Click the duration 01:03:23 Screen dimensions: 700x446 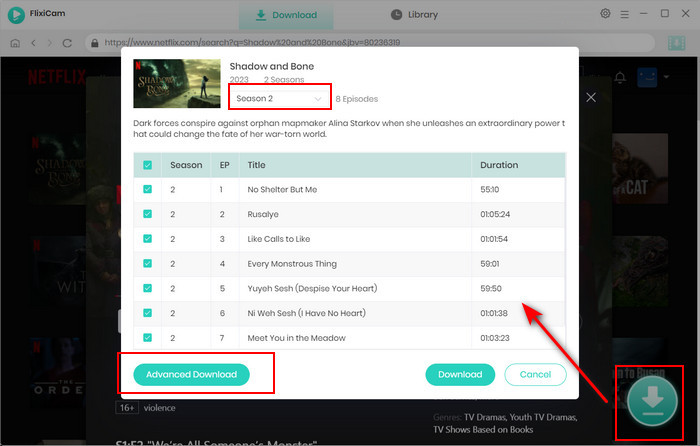(495, 338)
